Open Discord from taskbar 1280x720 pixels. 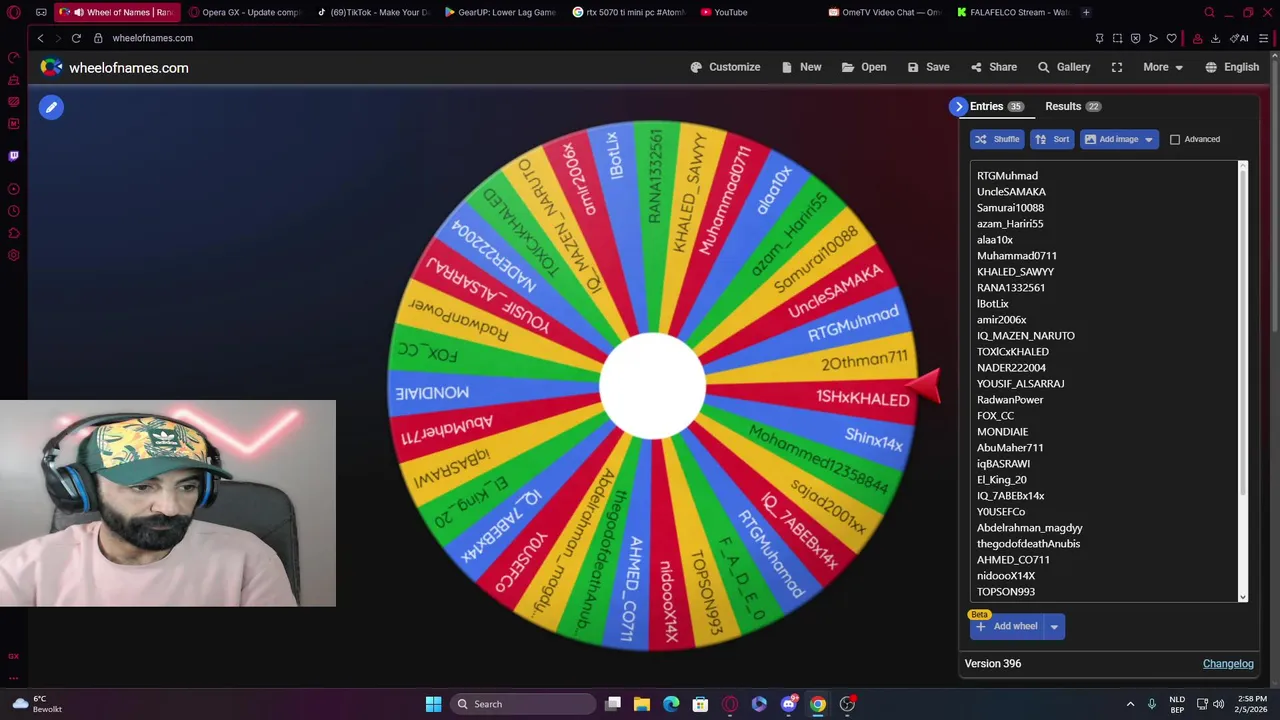point(788,704)
